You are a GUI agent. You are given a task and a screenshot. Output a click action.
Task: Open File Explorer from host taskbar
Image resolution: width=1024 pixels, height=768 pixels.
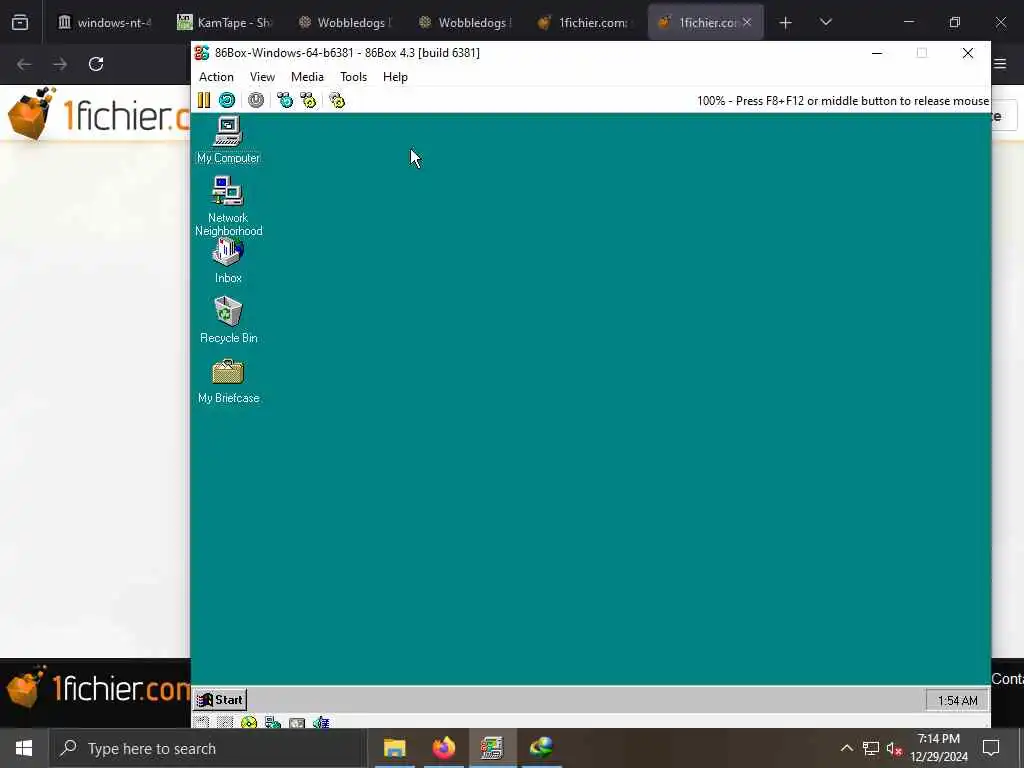394,748
